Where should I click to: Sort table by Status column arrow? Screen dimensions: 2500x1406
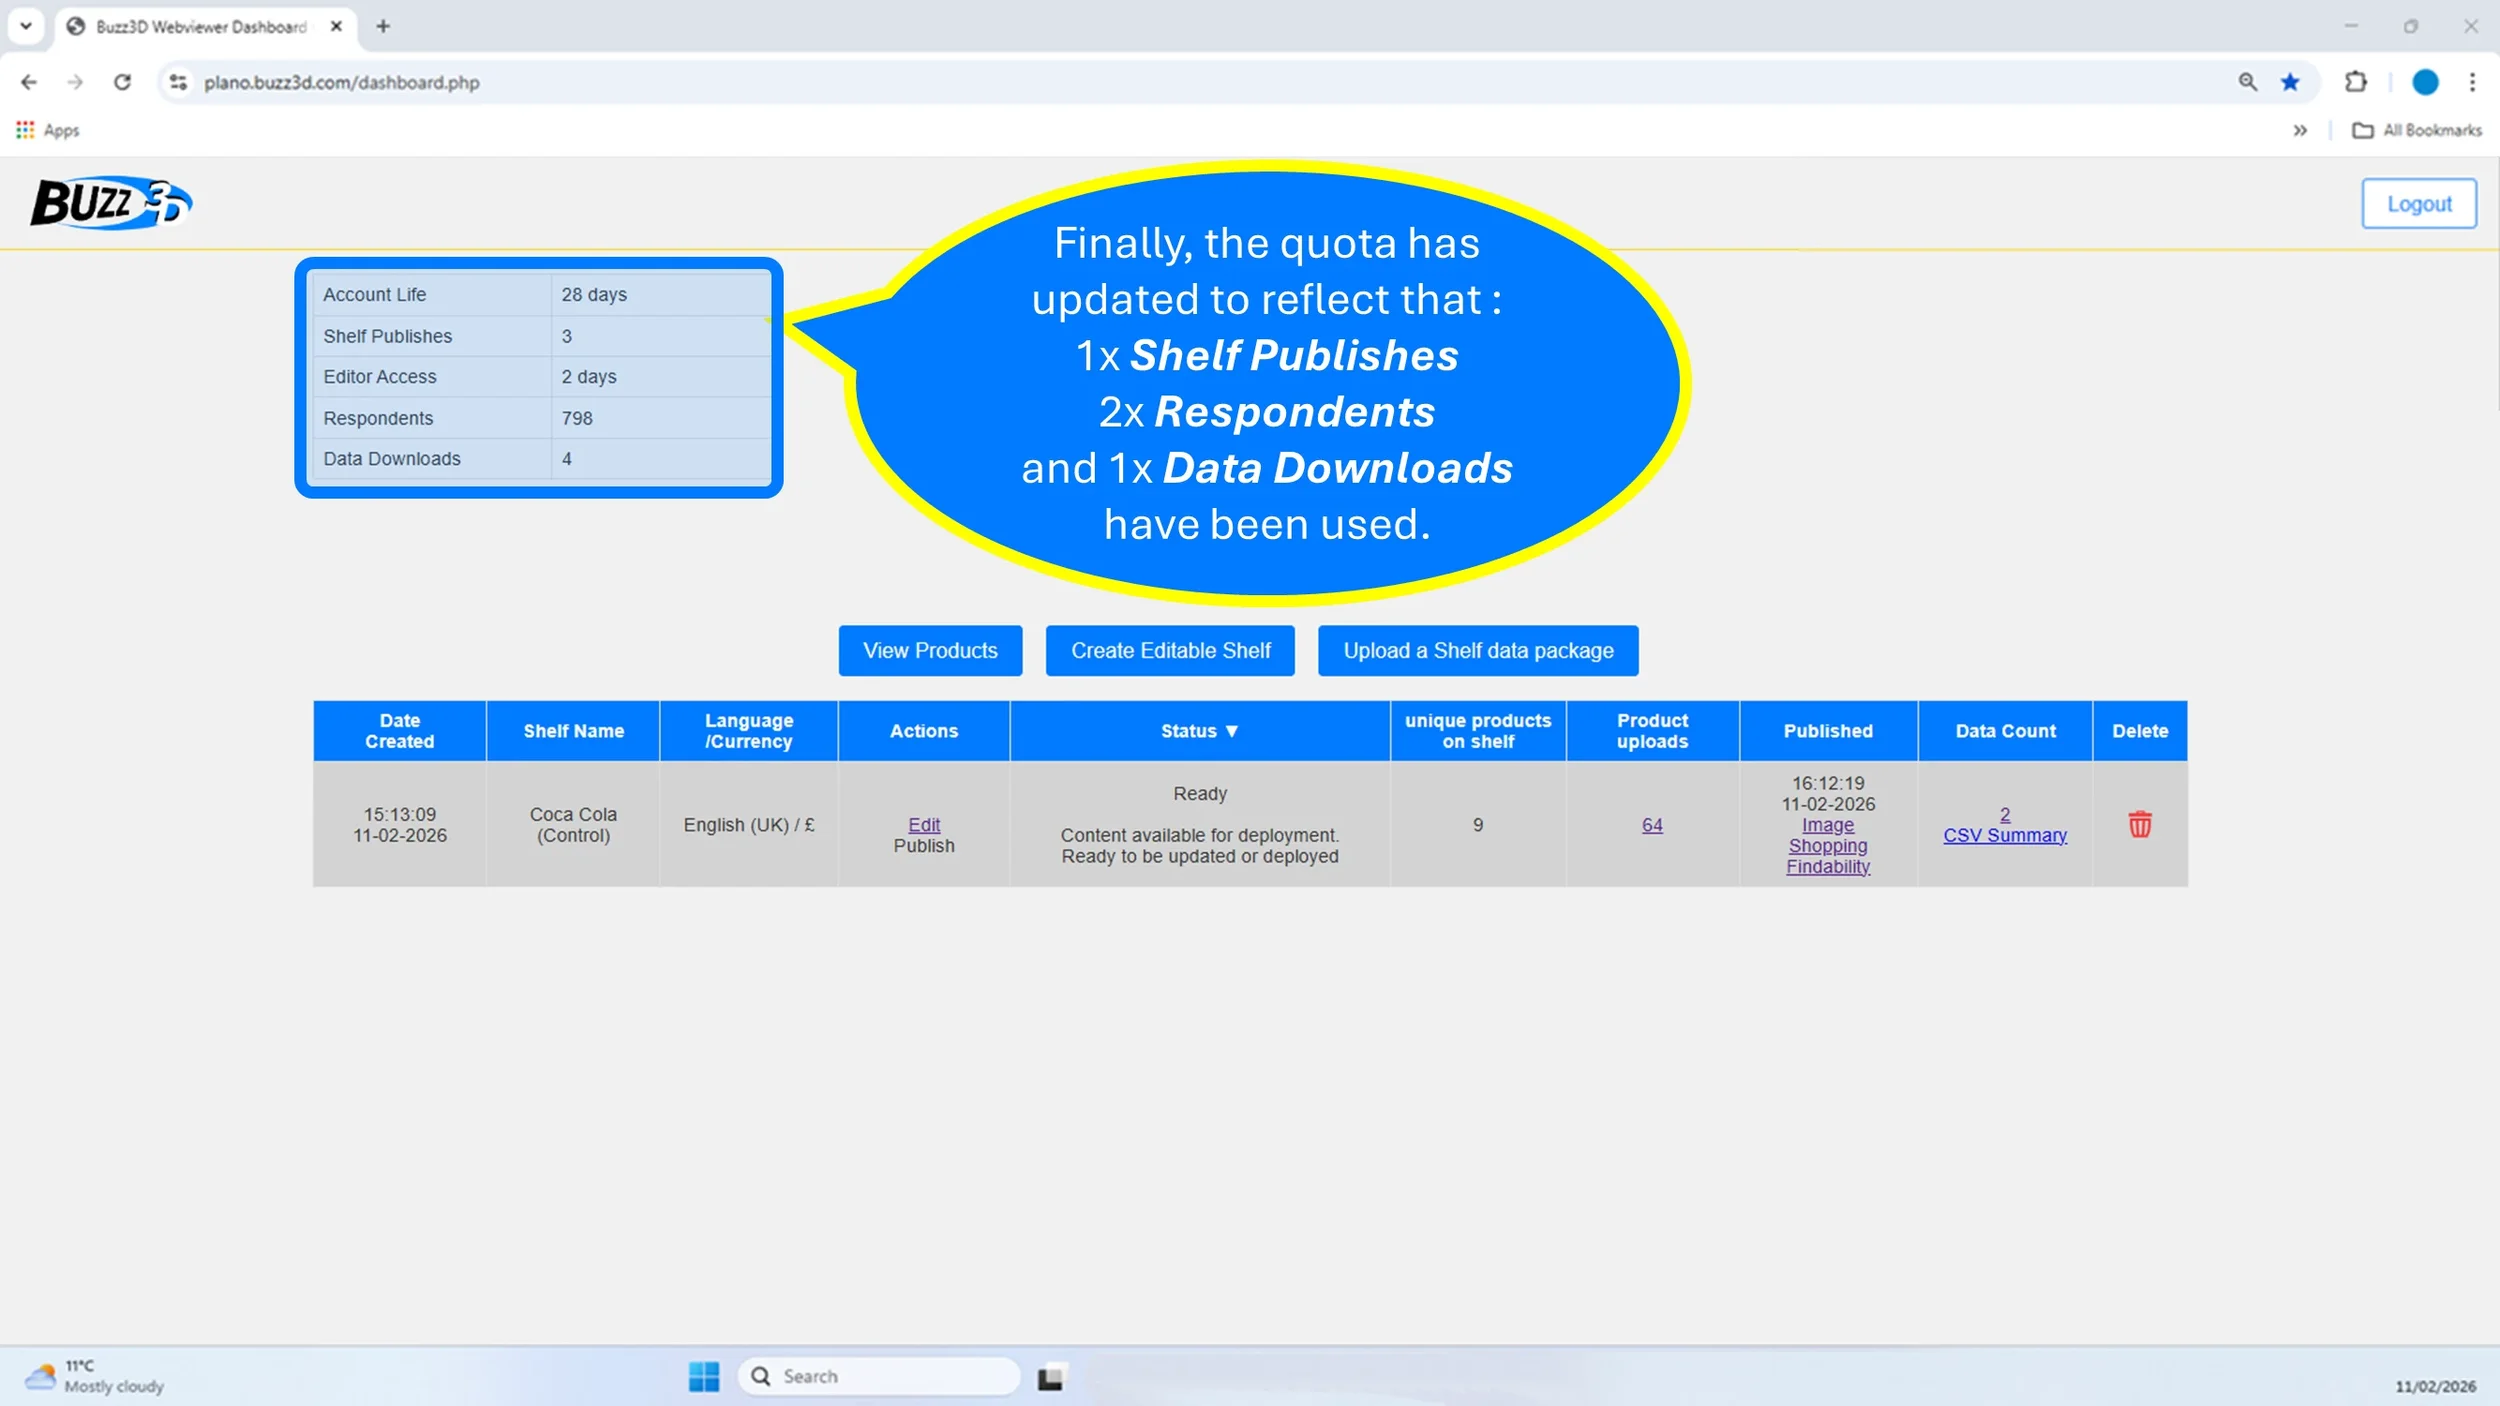[x=1231, y=731]
